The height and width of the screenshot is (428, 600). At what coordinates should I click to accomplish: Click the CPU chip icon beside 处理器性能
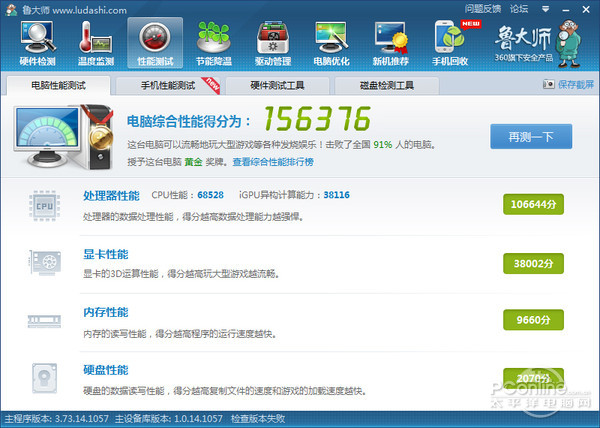tap(44, 206)
